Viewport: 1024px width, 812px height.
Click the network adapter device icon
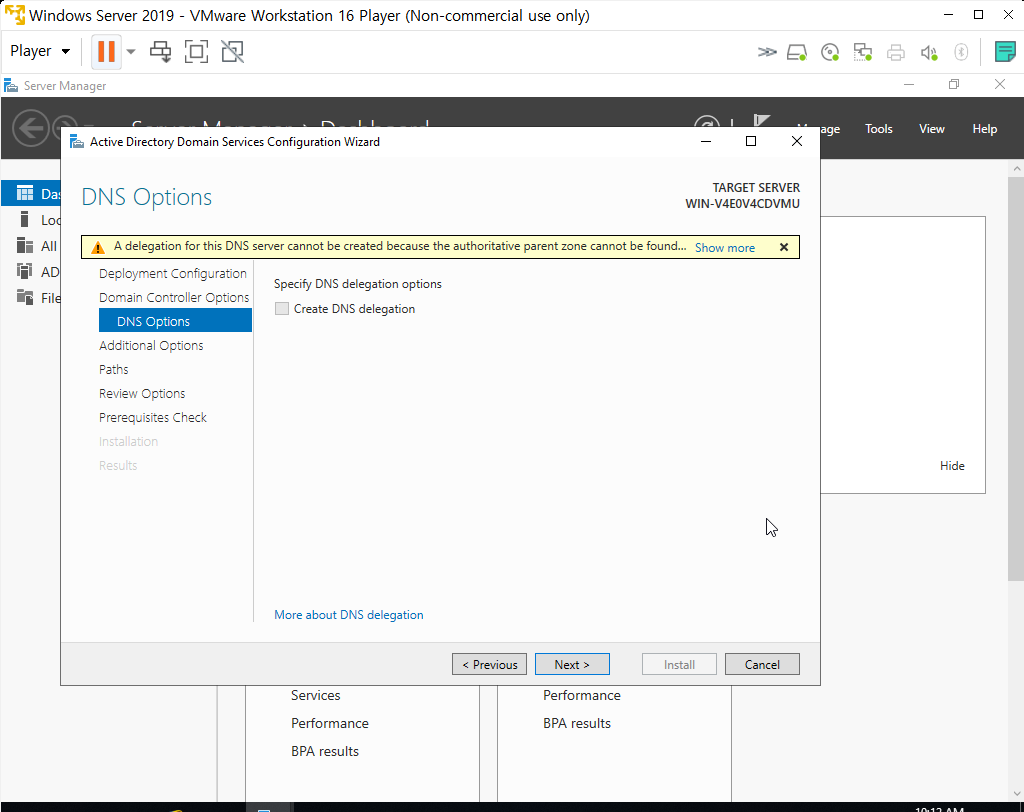click(863, 52)
